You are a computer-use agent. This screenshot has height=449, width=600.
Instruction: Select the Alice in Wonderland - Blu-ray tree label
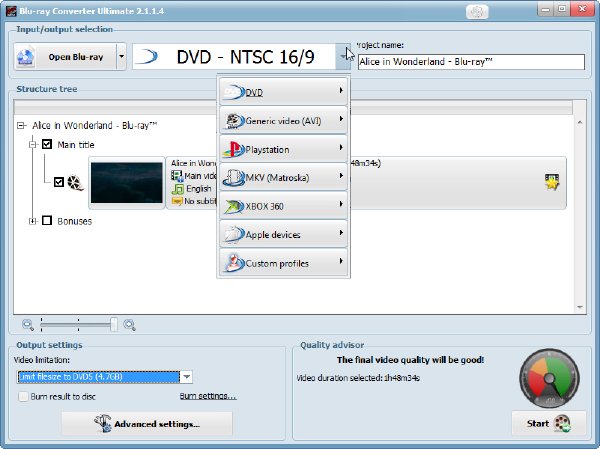[x=95, y=126]
